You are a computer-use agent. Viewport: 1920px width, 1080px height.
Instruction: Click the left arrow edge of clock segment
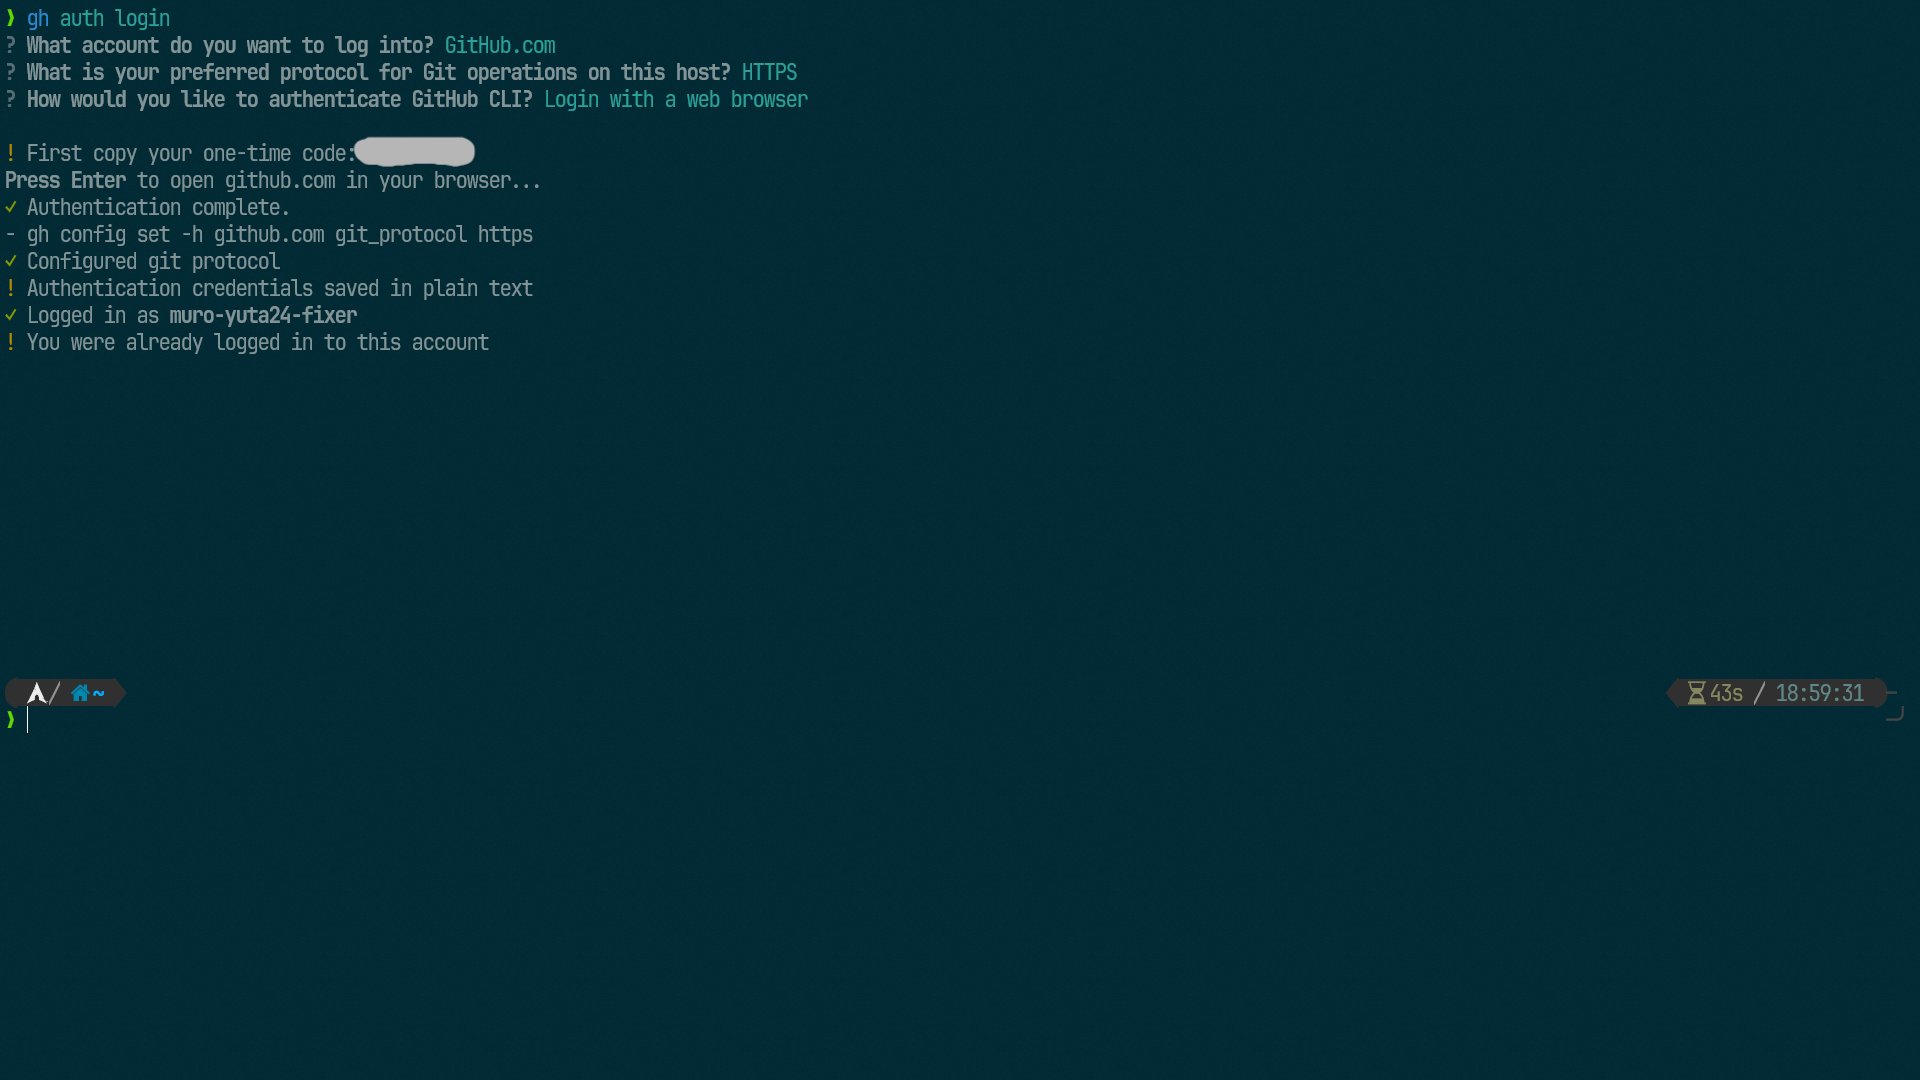(1671, 692)
